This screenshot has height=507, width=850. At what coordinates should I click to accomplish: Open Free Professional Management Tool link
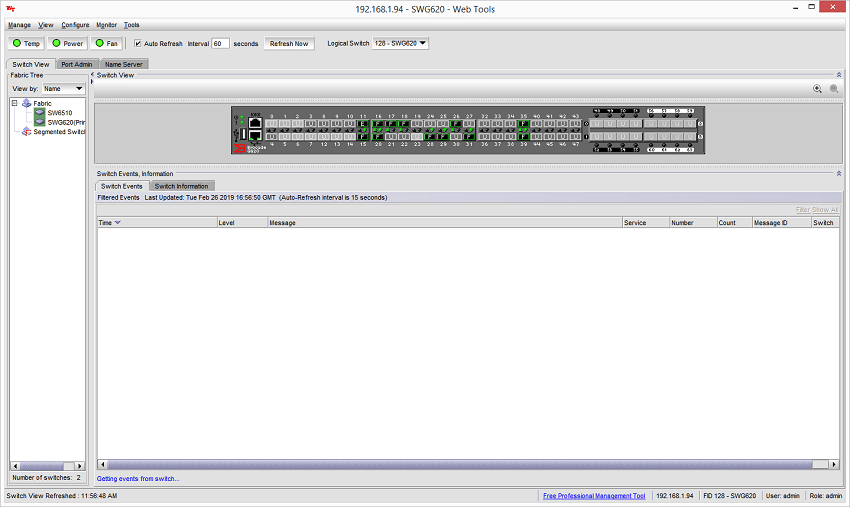tap(594, 496)
